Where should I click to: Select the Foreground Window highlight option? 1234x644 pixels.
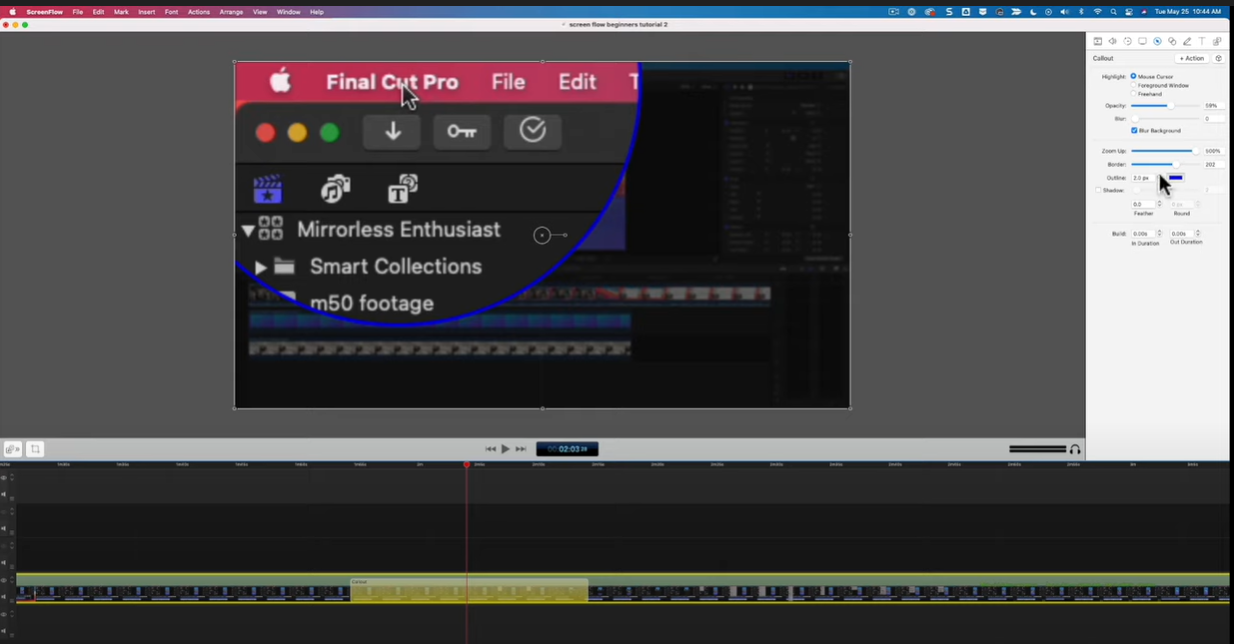[x=1133, y=85]
